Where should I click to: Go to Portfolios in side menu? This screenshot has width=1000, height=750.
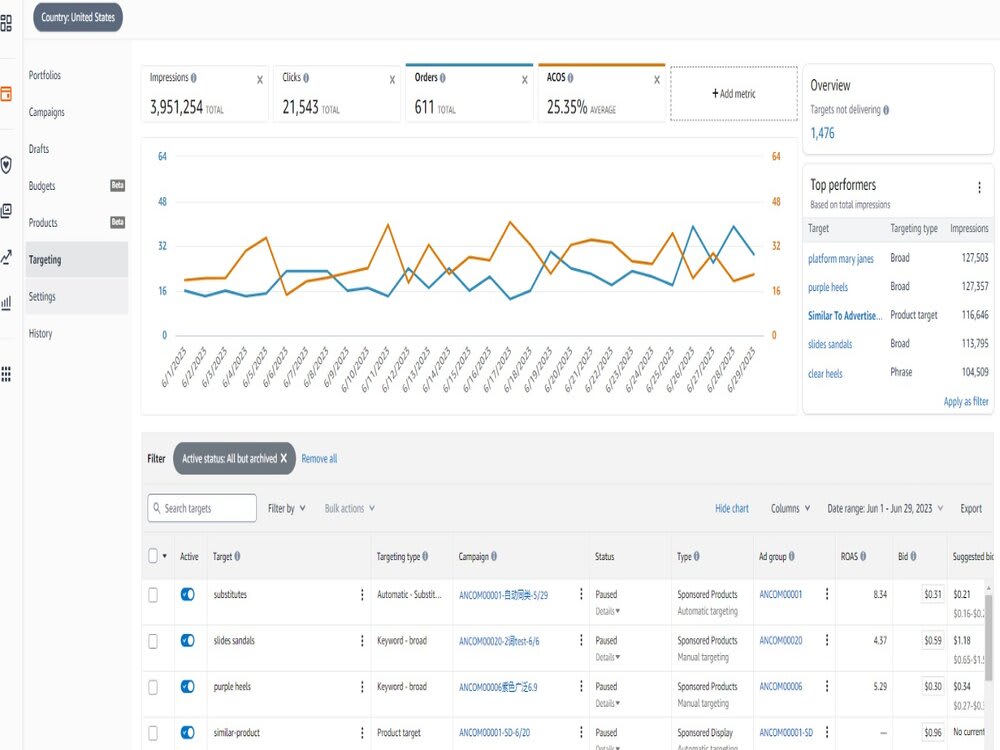[x=45, y=75]
